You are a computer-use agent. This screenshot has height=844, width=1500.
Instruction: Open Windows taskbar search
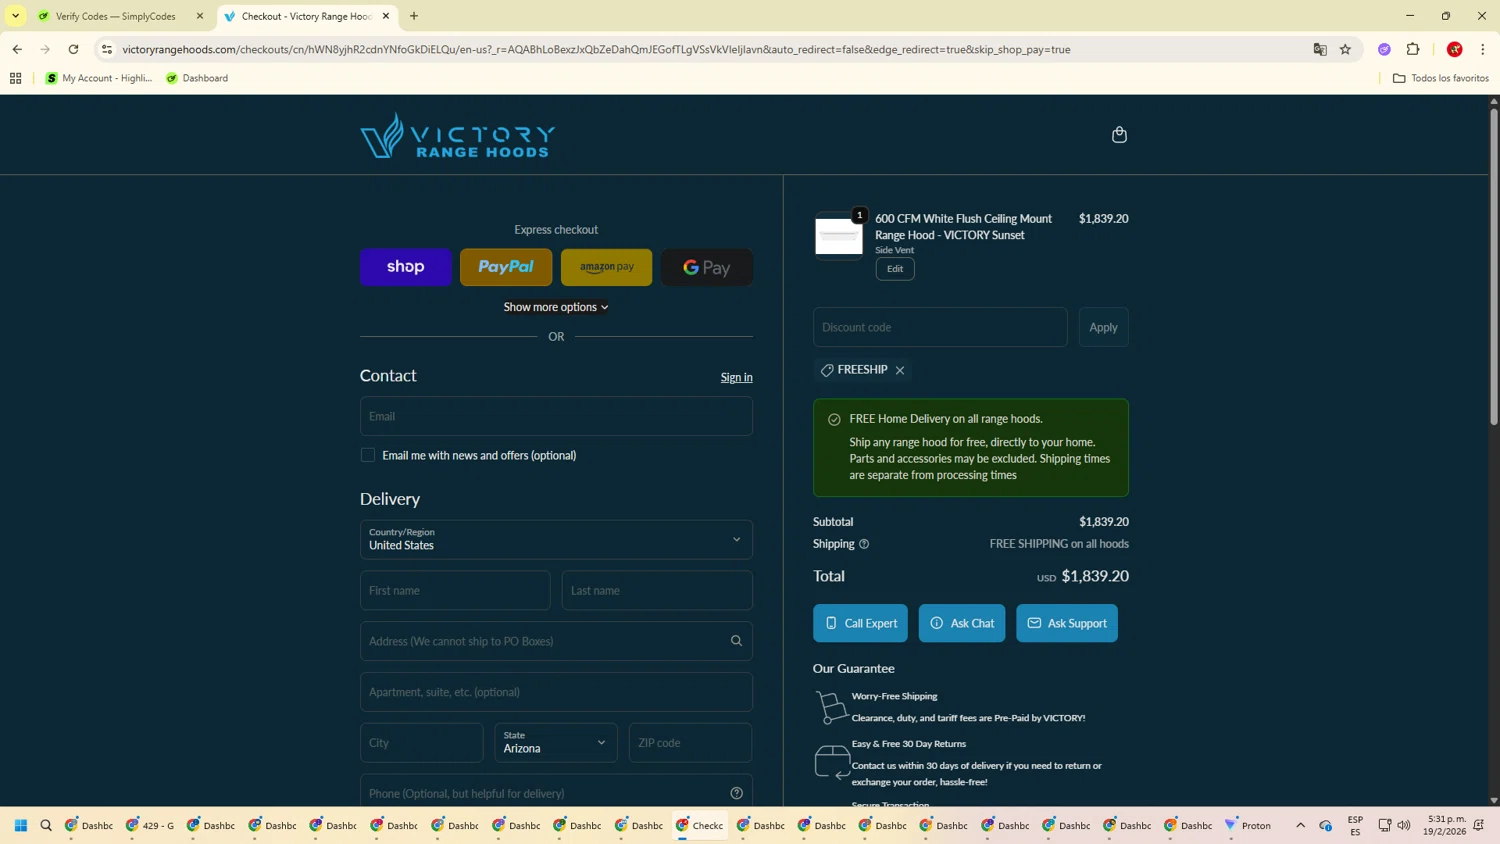pyautogui.click(x=46, y=825)
